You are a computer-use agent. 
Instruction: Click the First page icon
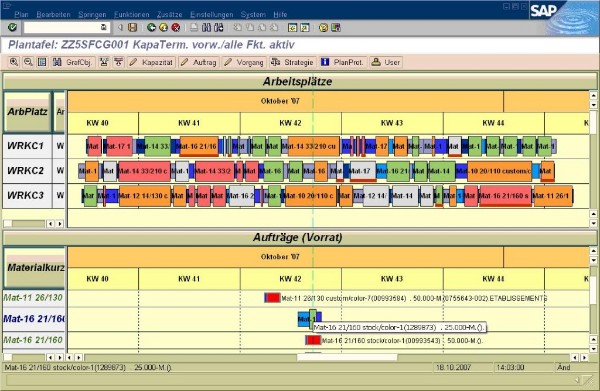(238, 28)
